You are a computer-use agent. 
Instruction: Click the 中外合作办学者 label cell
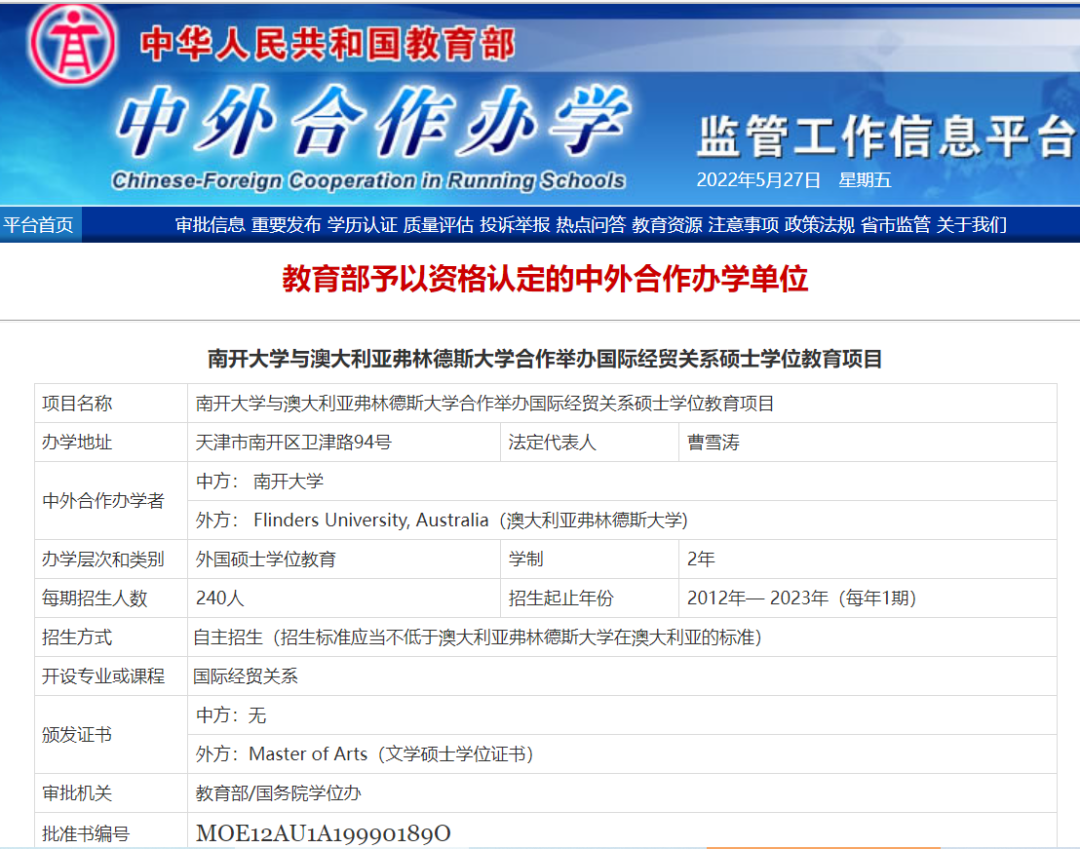pos(111,501)
